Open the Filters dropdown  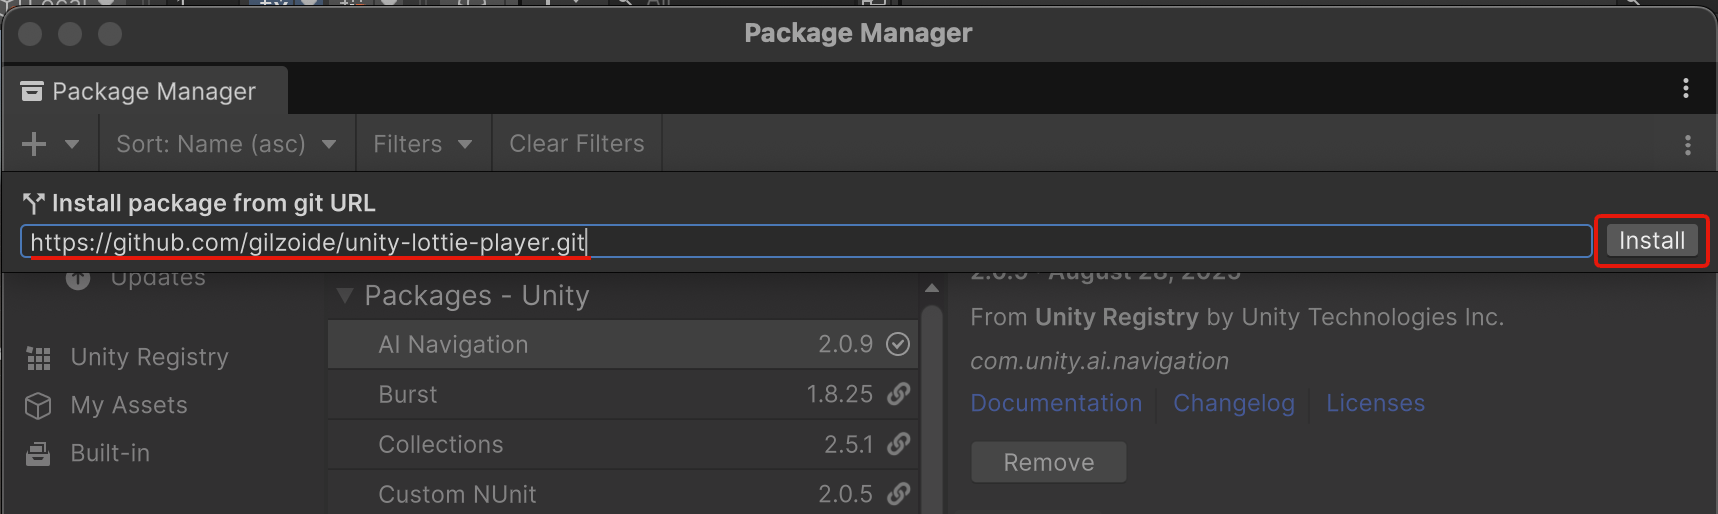click(x=423, y=144)
